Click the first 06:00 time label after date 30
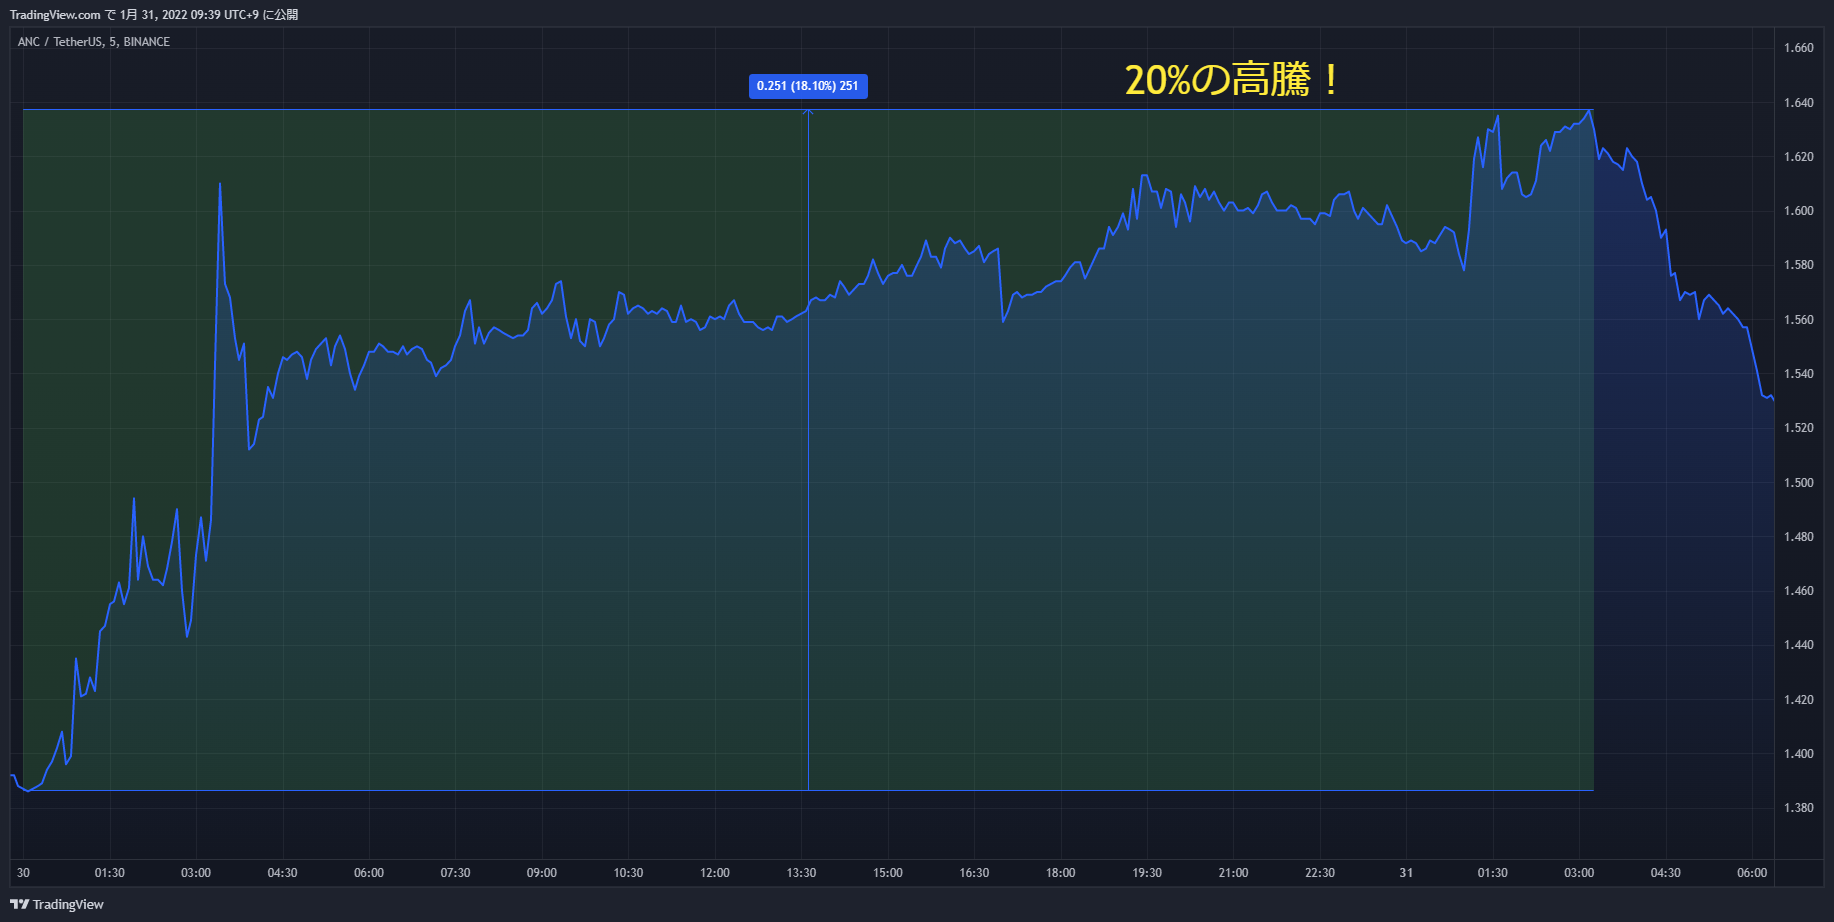The height and width of the screenshot is (922, 1834). 369,873
